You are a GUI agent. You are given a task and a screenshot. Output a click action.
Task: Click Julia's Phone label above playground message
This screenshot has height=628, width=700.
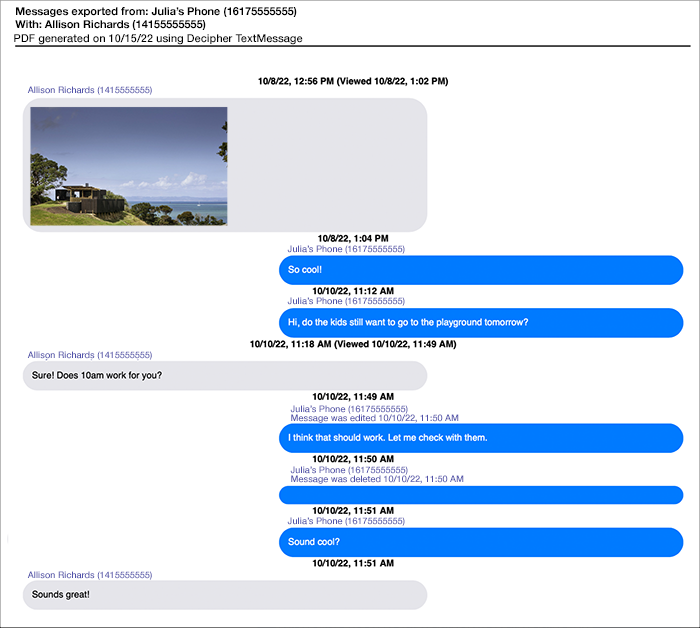pos(346,301)
